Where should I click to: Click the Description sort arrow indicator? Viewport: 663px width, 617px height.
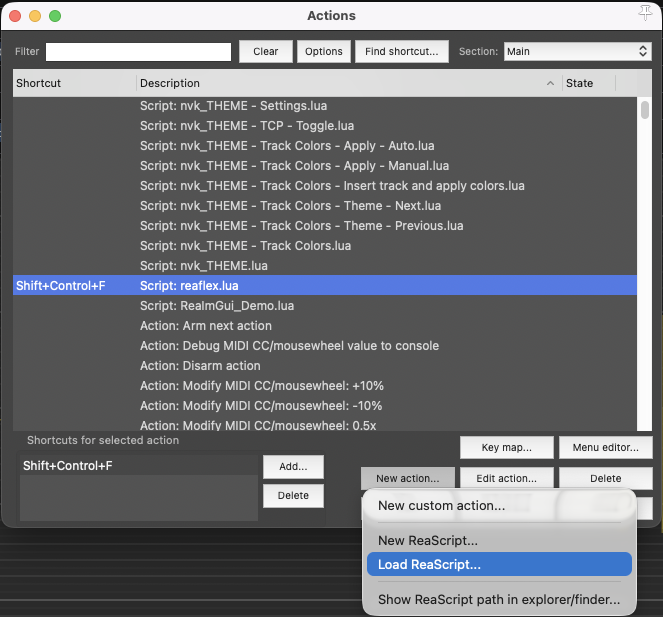pos(550,83)
